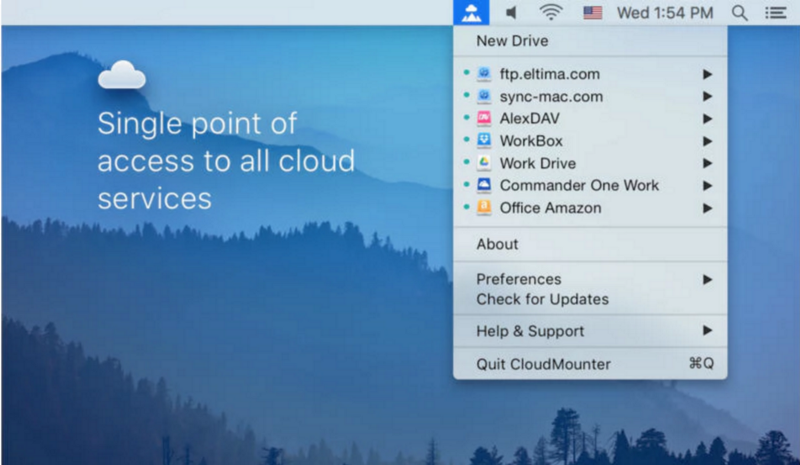Click the Commander One Work OneDrive icon
800x465 pixels.
[x=484, y=185]
